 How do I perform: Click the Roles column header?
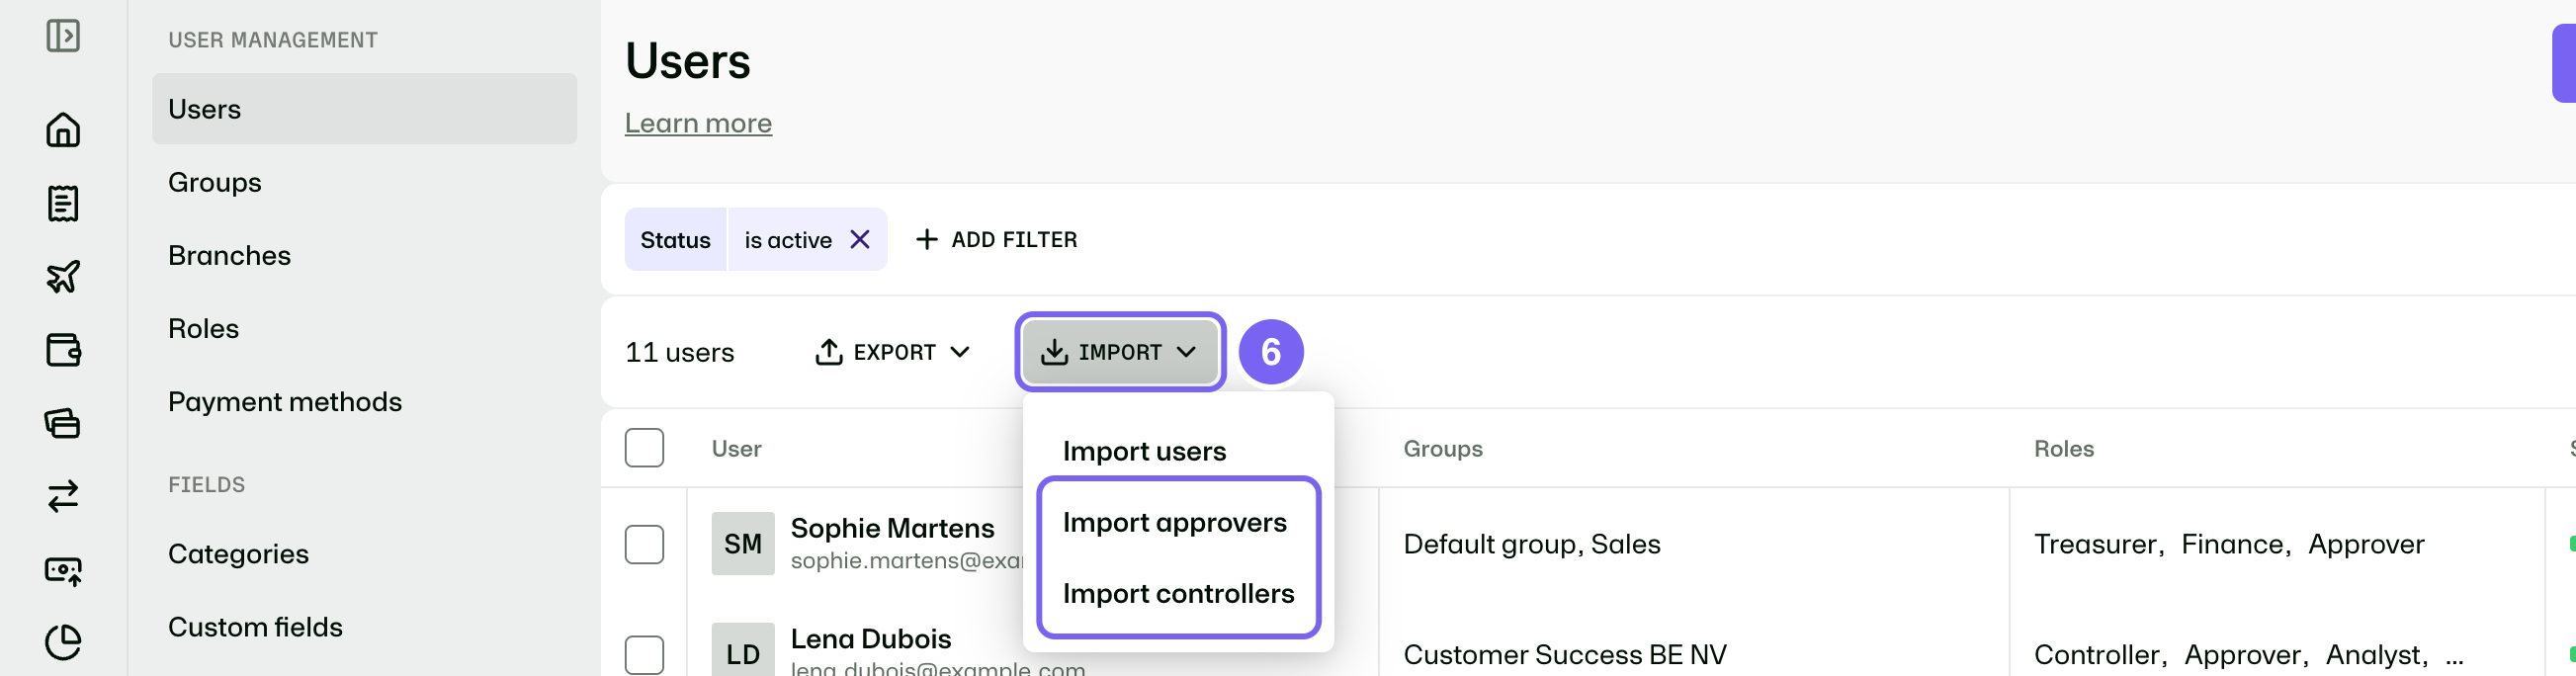point(2063,448)
